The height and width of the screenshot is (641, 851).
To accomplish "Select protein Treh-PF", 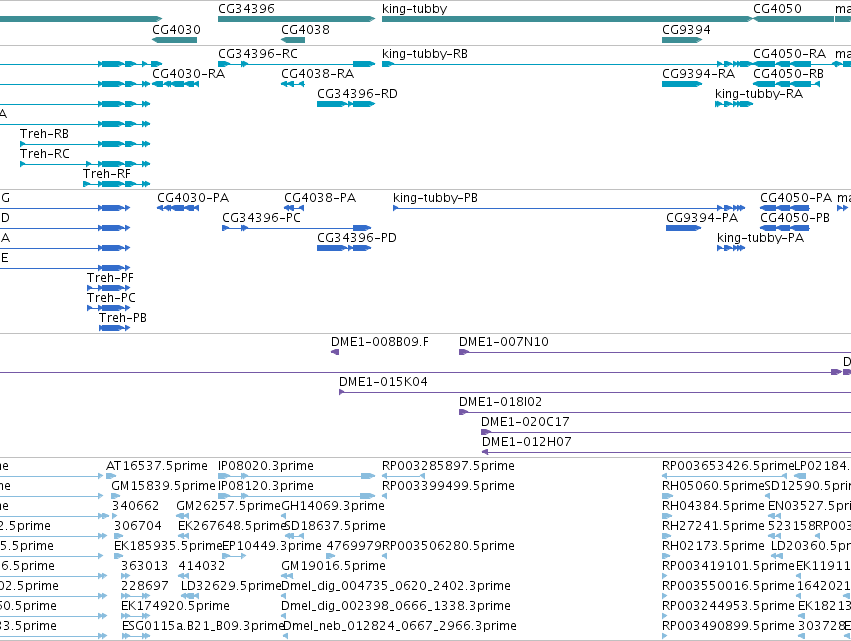I will click(109, 288).
